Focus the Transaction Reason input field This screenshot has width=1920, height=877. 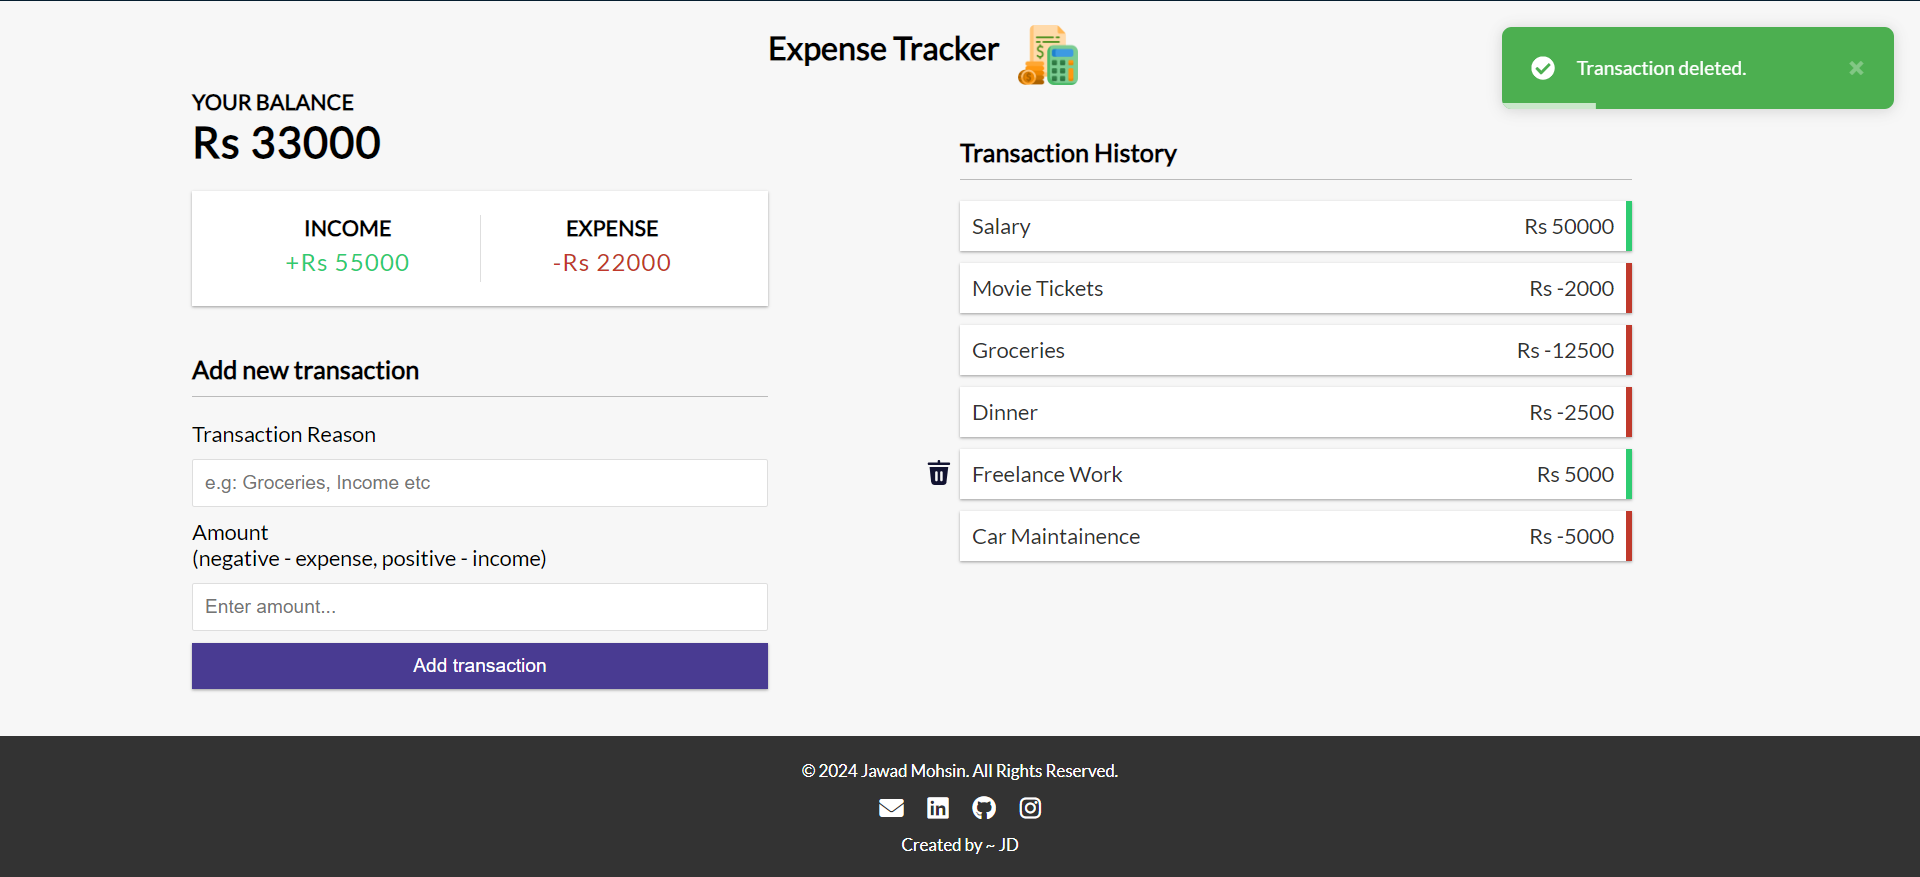(x=480, y=483)
